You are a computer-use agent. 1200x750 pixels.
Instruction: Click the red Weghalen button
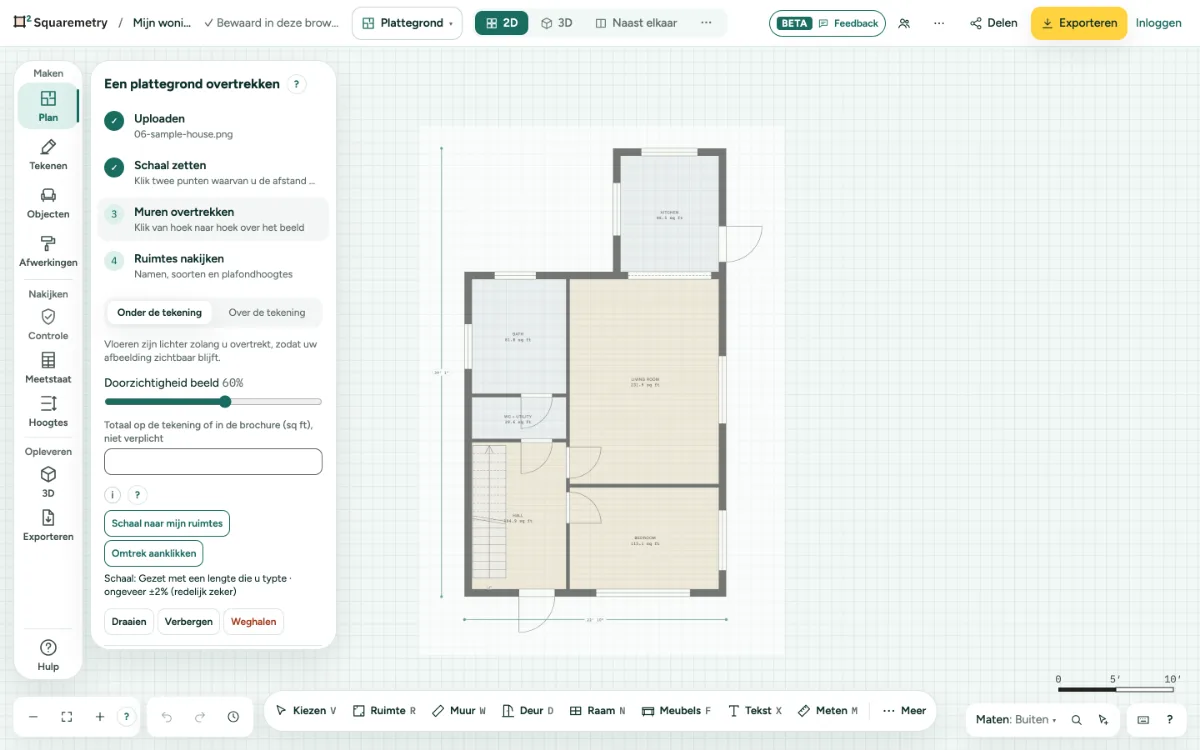coord(253,622)
